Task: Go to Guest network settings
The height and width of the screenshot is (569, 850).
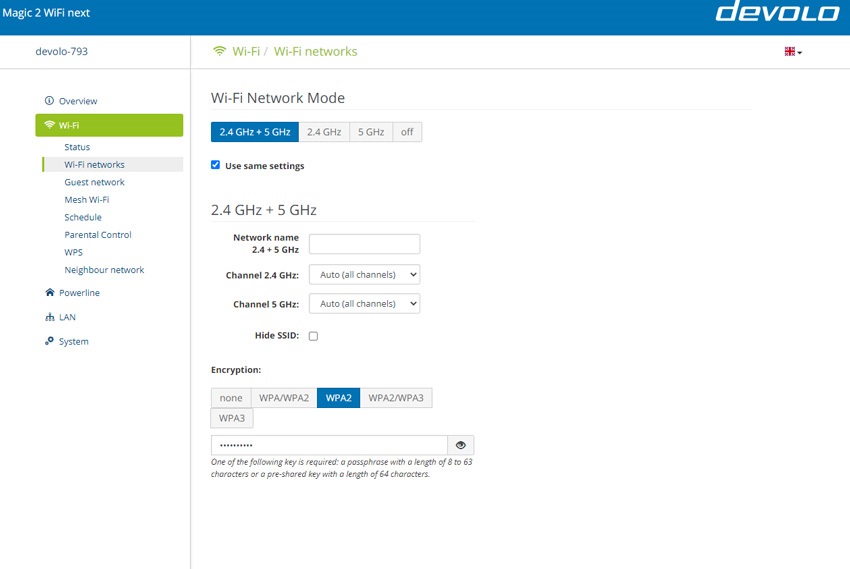Action: click(94, 182)
